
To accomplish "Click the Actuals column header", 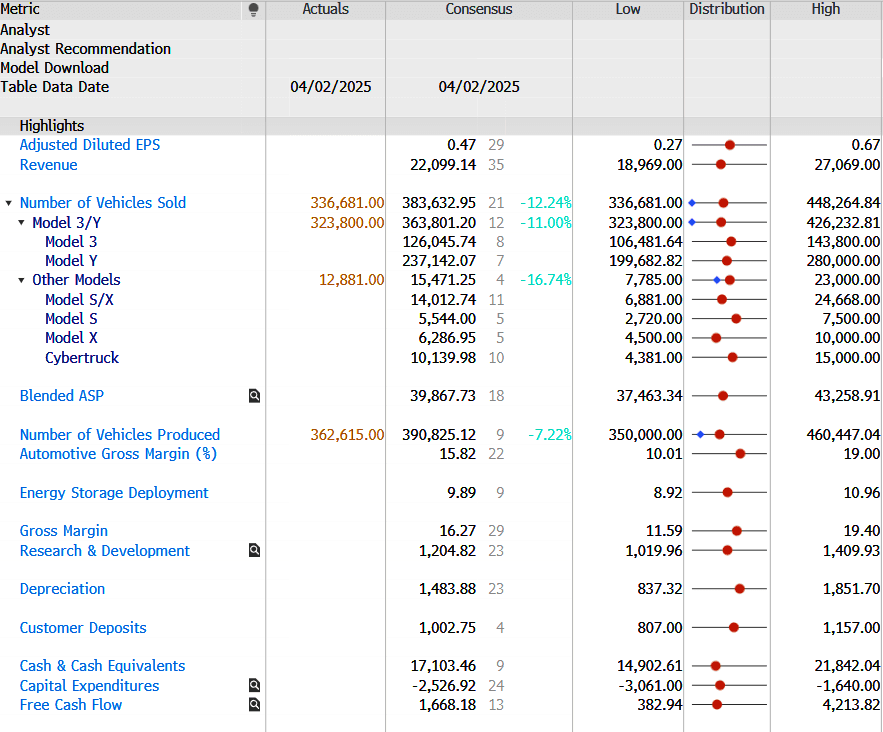I will click(325, 10).
